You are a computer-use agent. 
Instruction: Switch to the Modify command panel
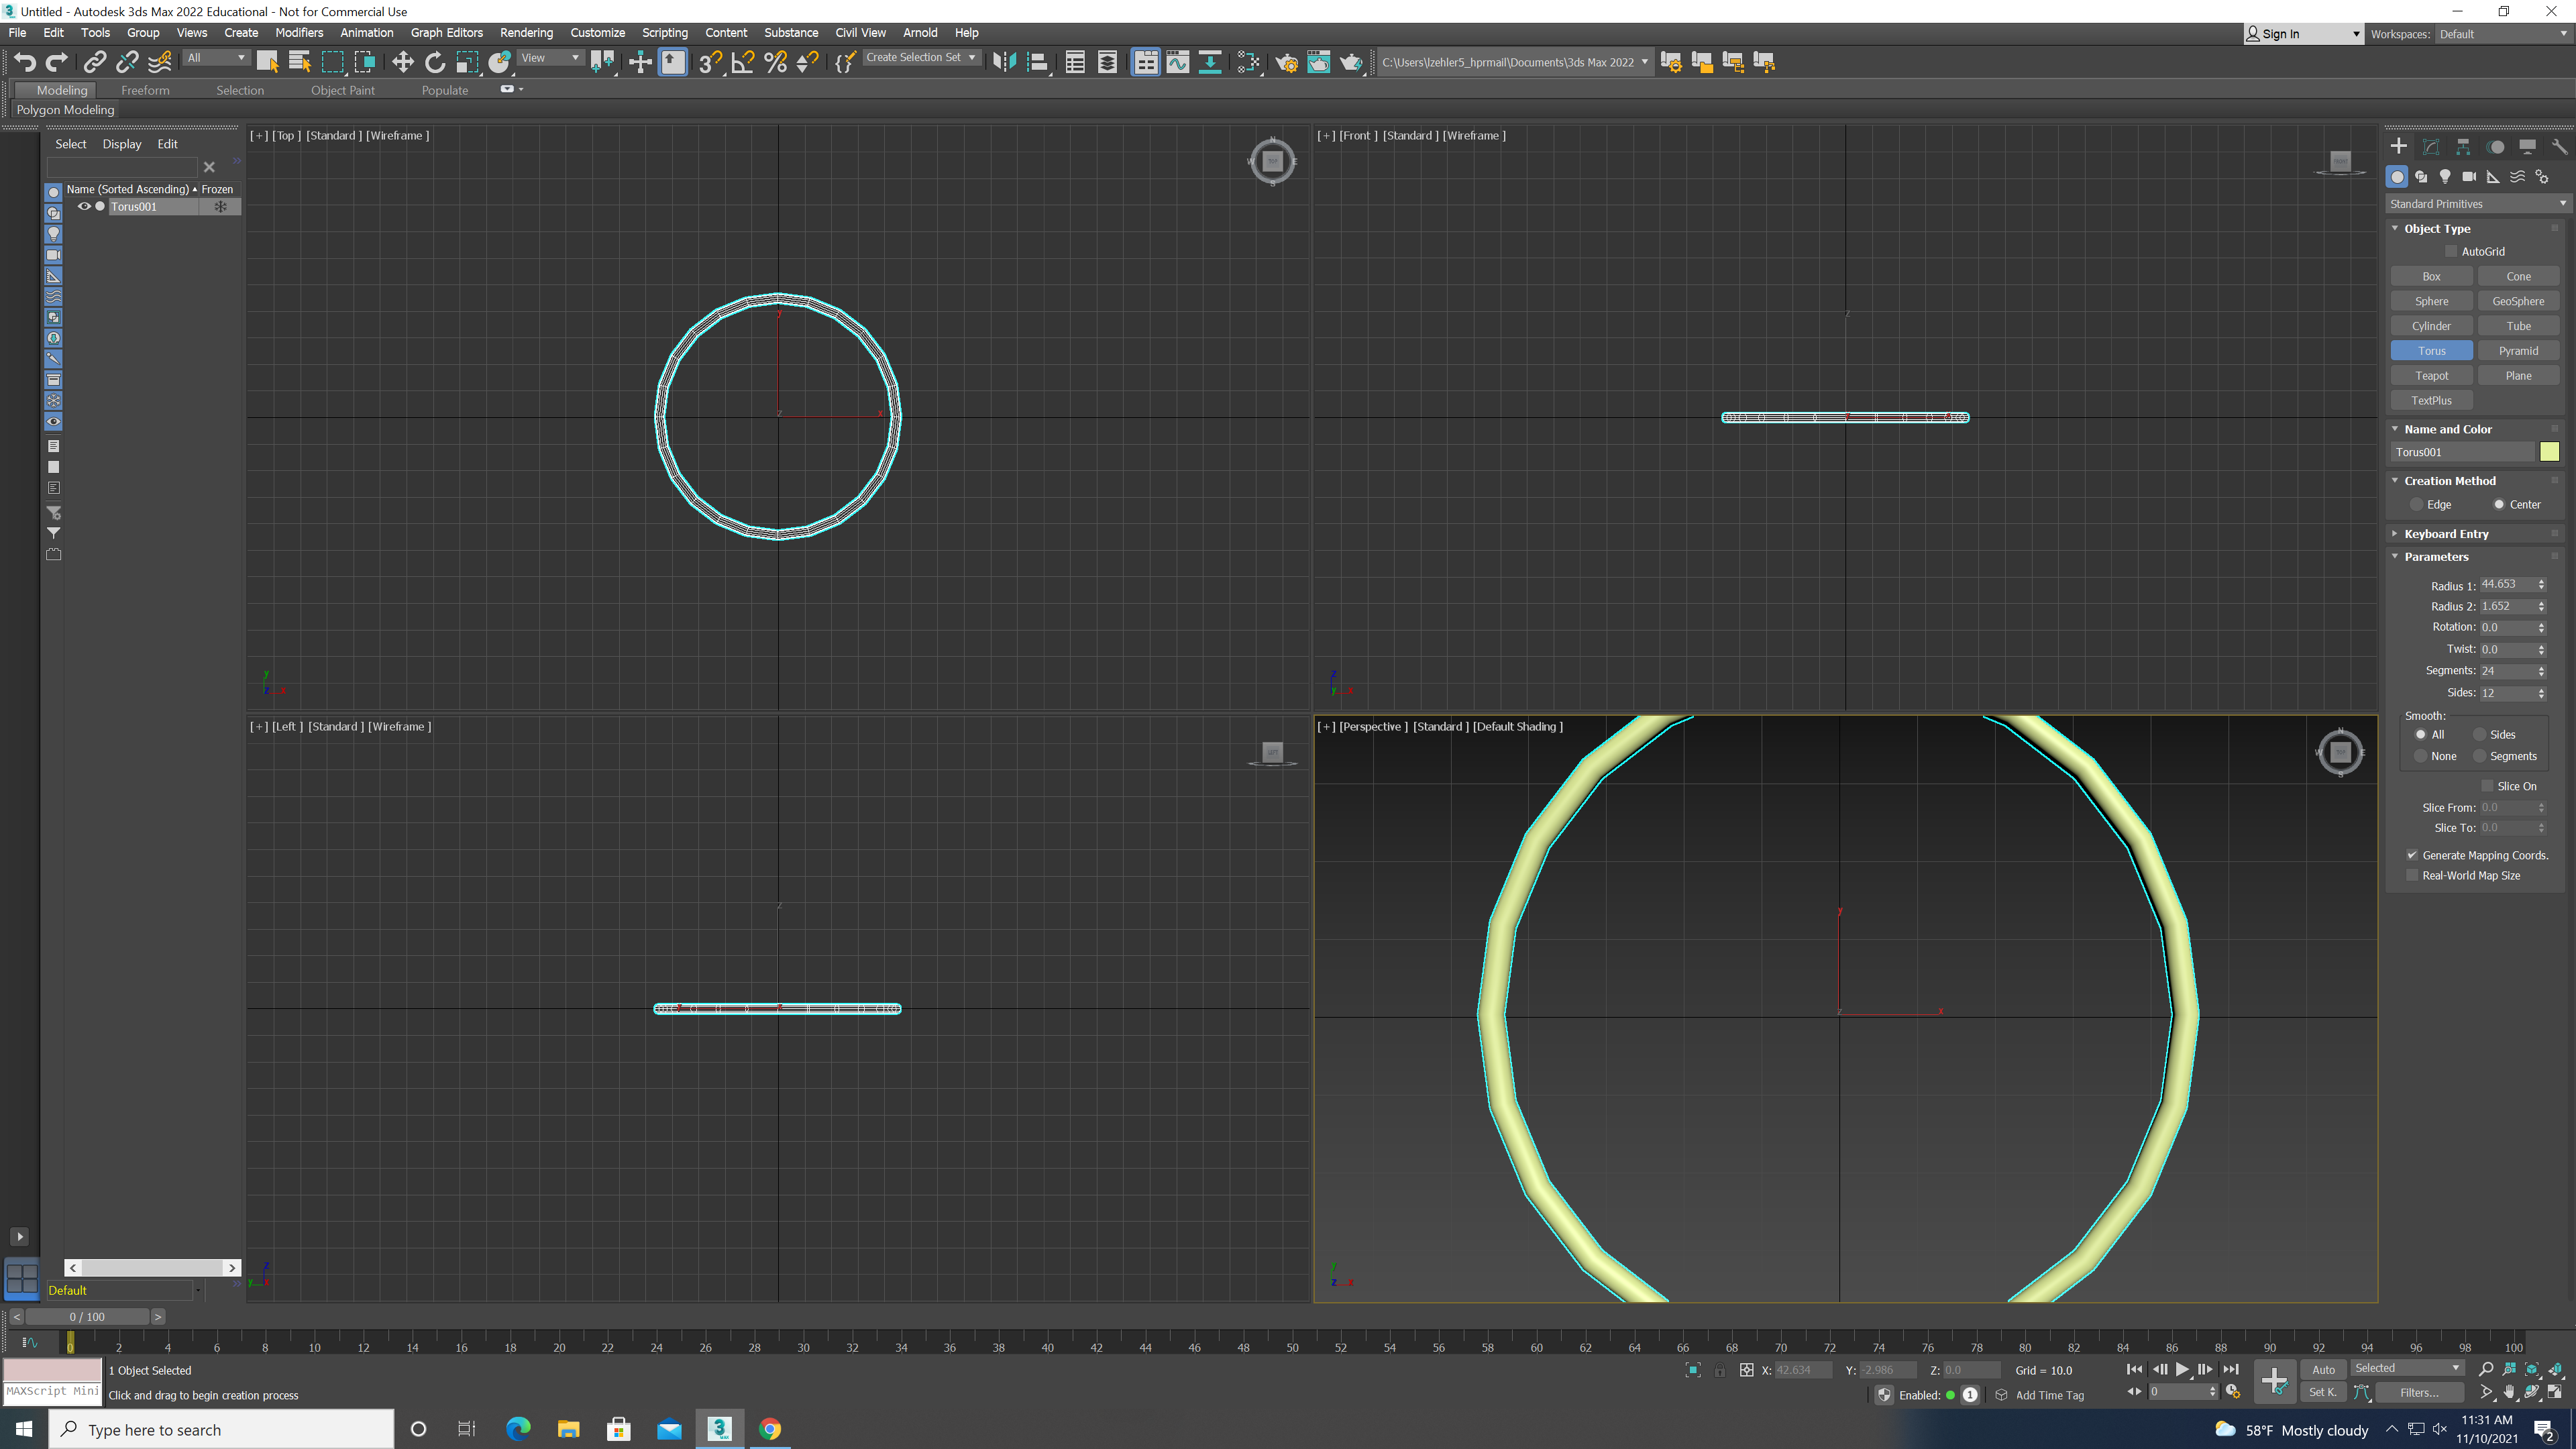point(2432,146)
